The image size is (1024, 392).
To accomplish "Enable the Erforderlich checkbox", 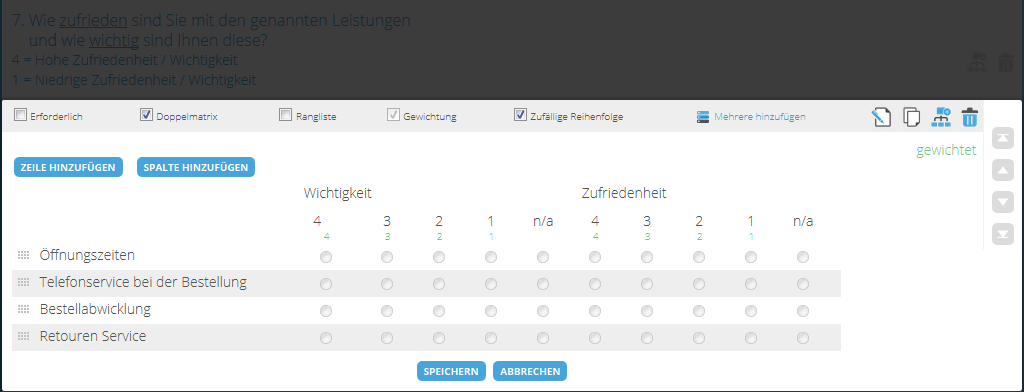I will tap(20, 116).
